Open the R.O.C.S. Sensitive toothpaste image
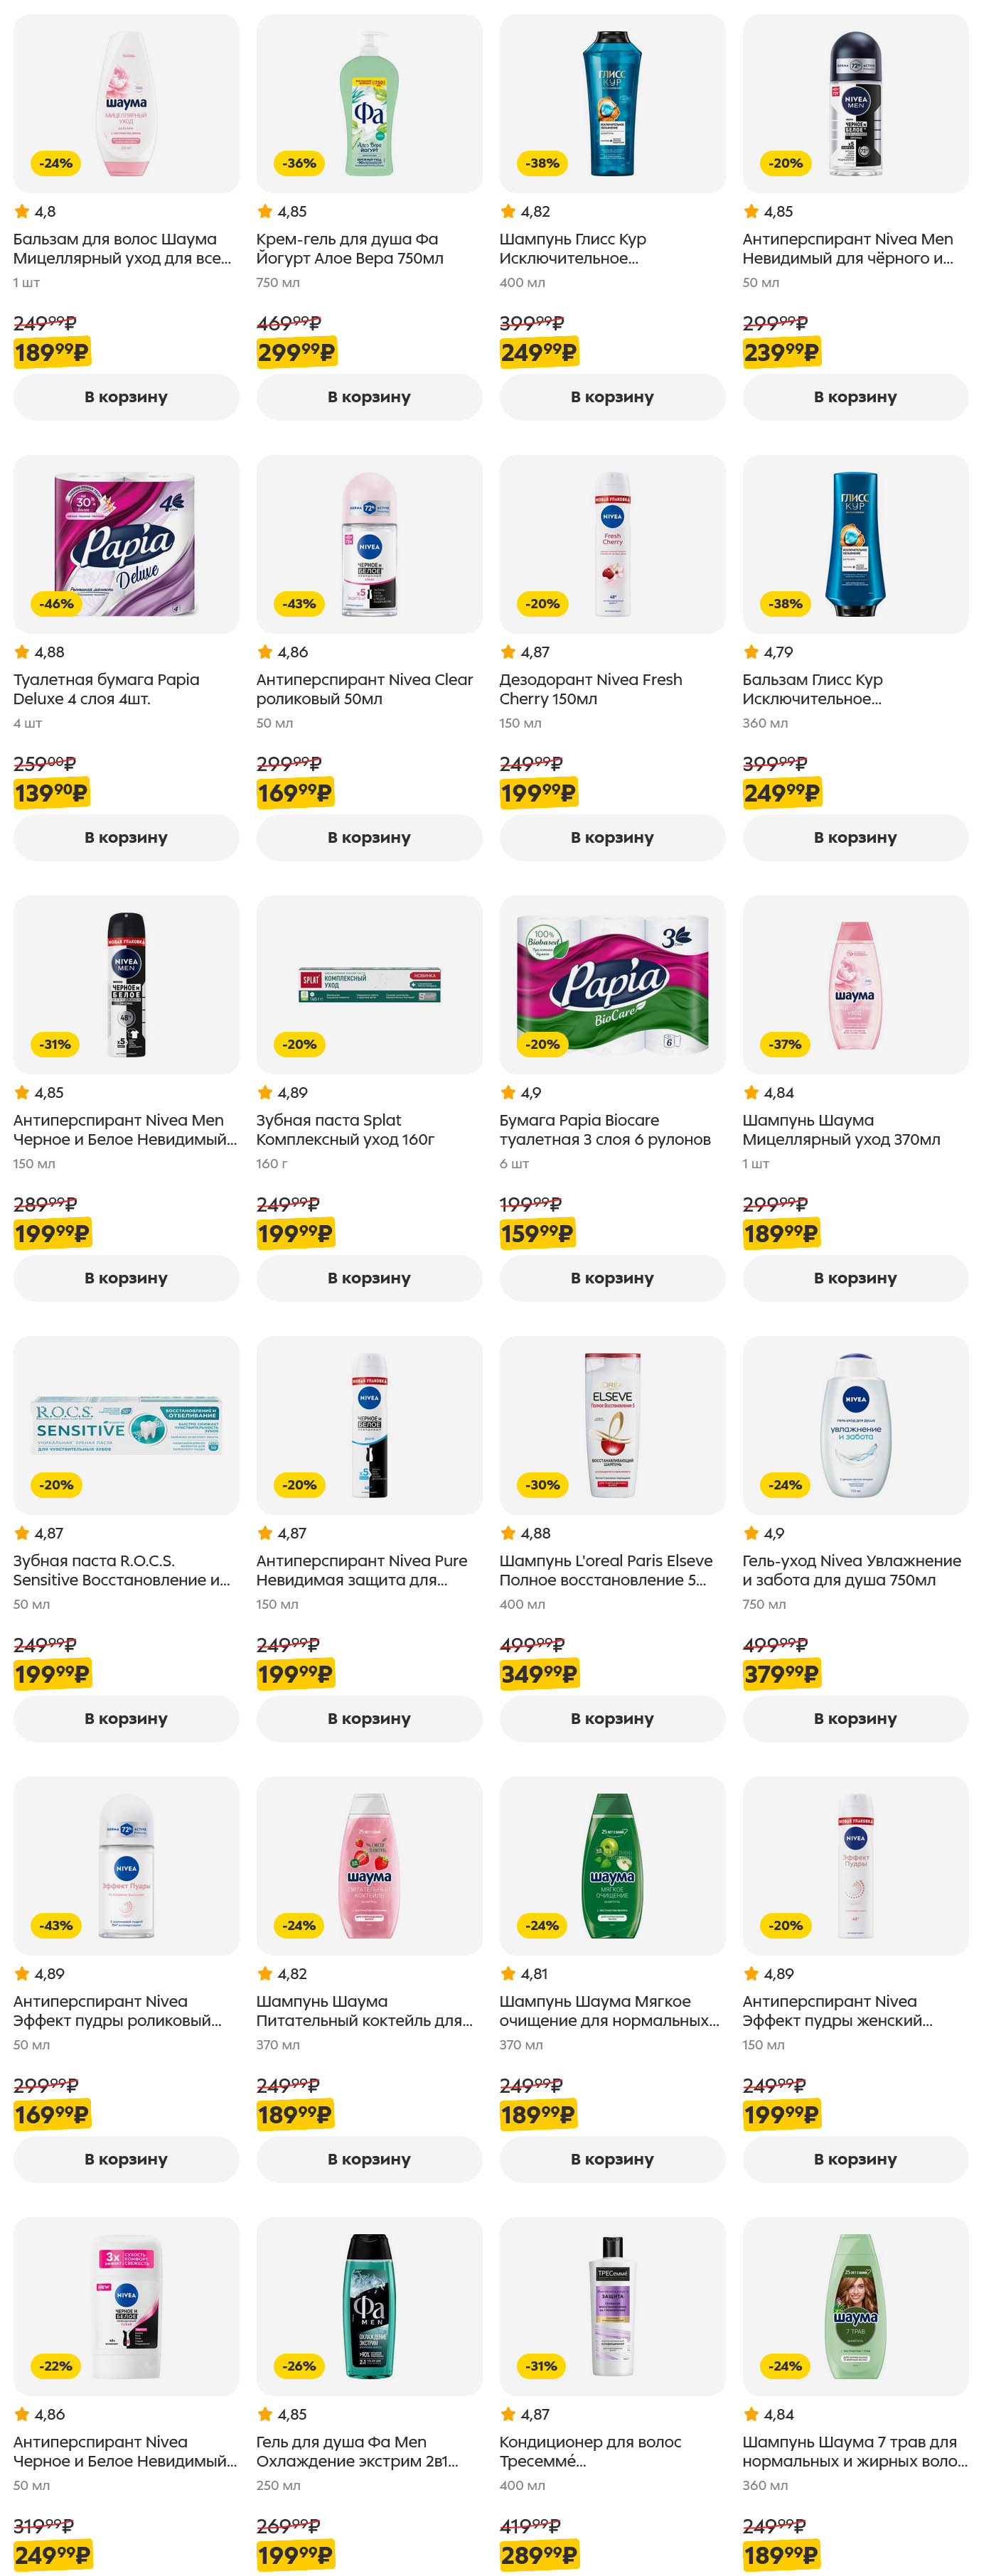This screenshot has width=1001, height=2576. (126, 1424)
